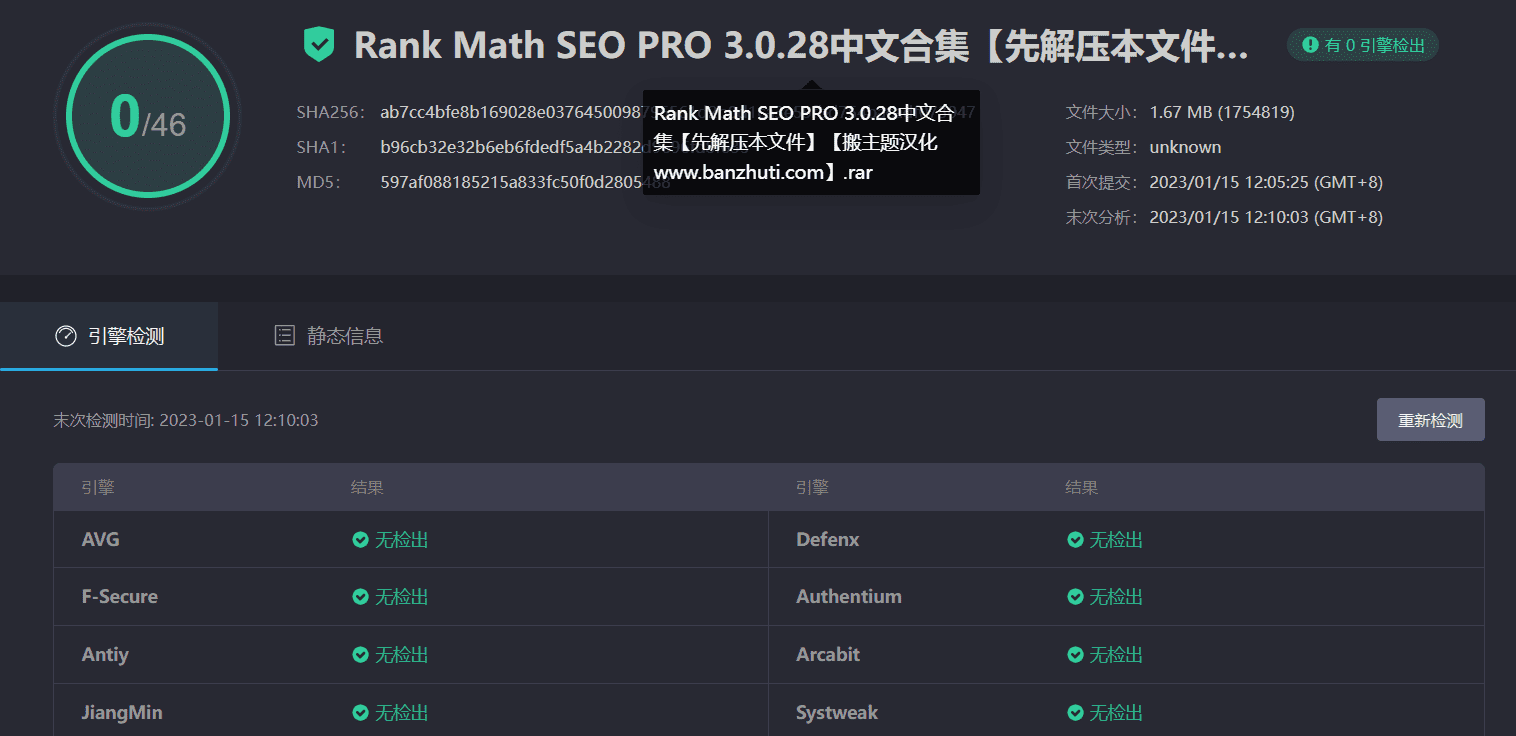The width and height of the screenshot is (1516, 736).
Task: Click the Defenx engine name
Action: (828, 540)
